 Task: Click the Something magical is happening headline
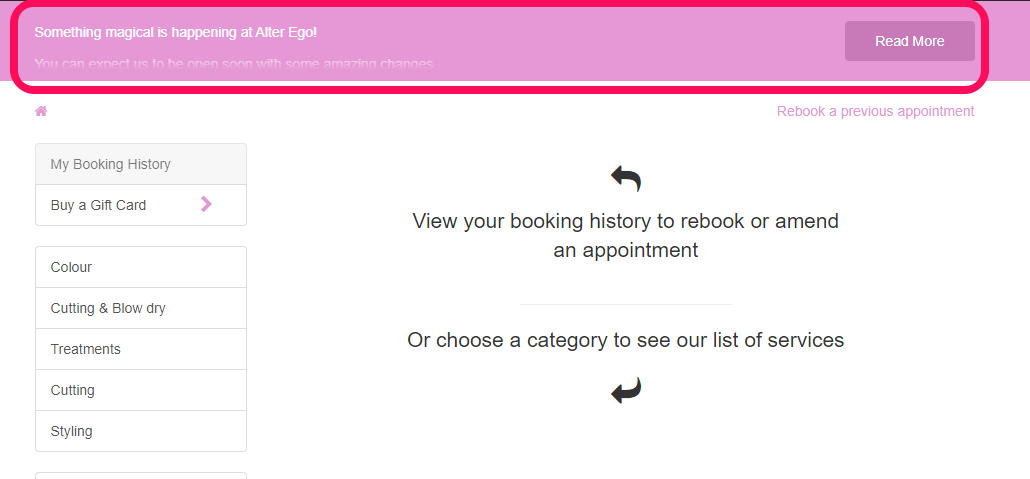pyautogui.click(x=175, y=32)
